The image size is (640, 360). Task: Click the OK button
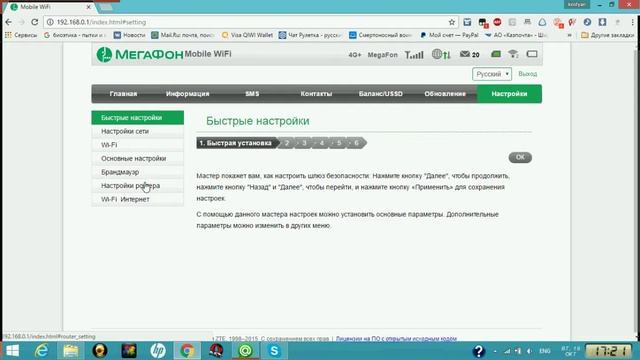(x=520, y=157)
